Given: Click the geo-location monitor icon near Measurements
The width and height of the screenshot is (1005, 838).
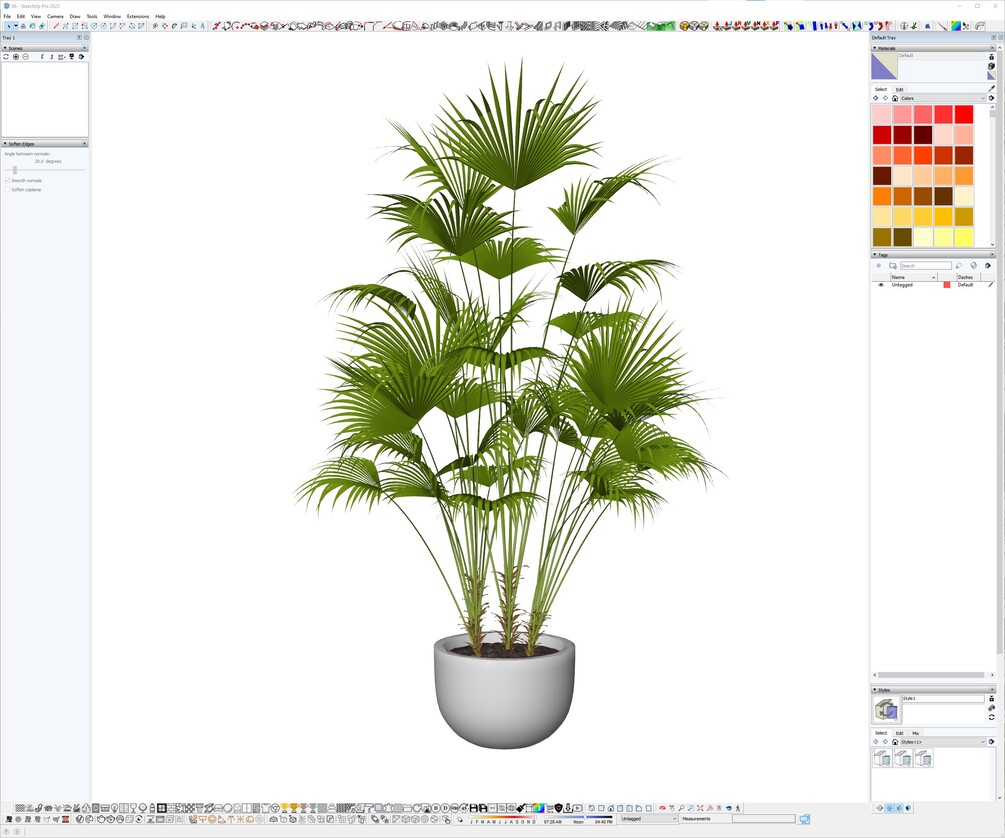Looking at the screenshot, I should tap(804, 819).
